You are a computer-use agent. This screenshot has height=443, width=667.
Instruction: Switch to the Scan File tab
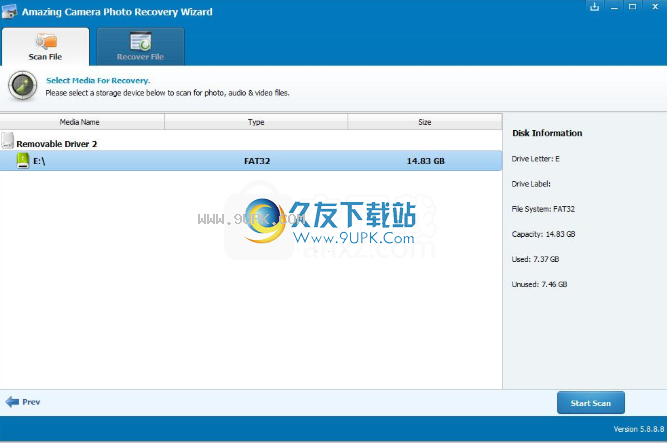(46, 47)
